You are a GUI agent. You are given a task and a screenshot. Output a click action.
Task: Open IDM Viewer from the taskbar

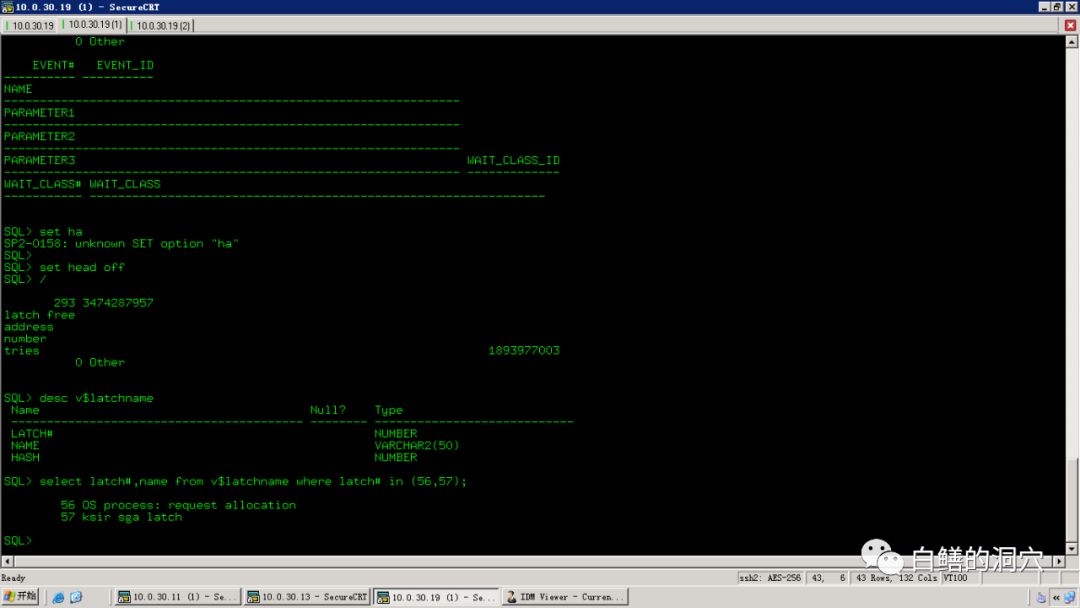tap(565, 597)
